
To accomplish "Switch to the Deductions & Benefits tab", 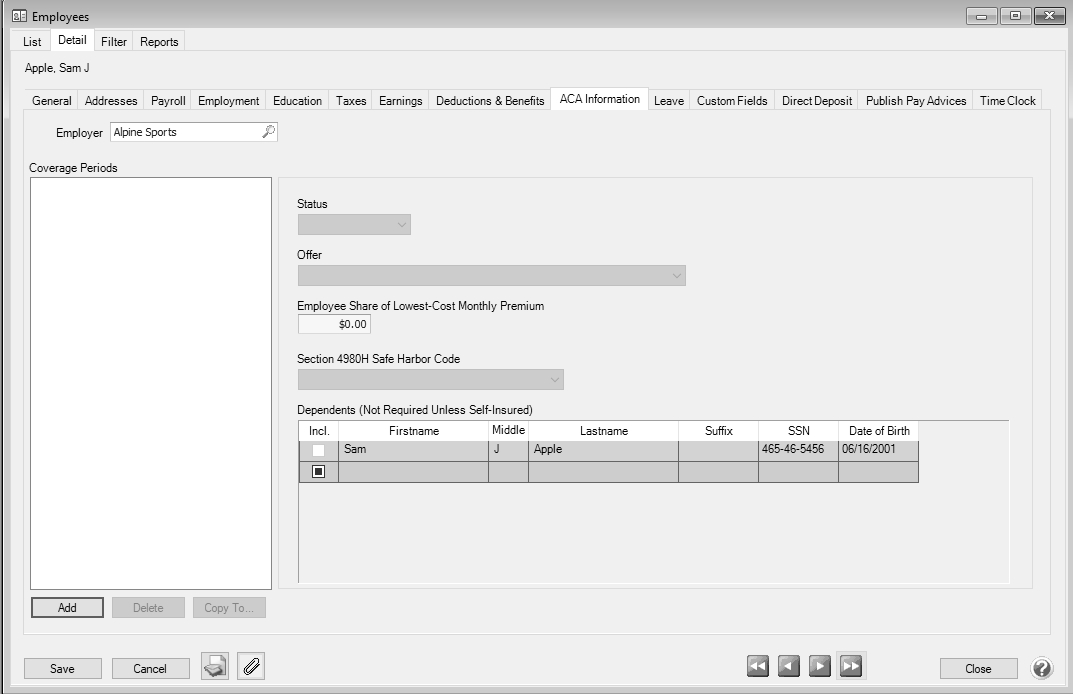I will [490, 101].
